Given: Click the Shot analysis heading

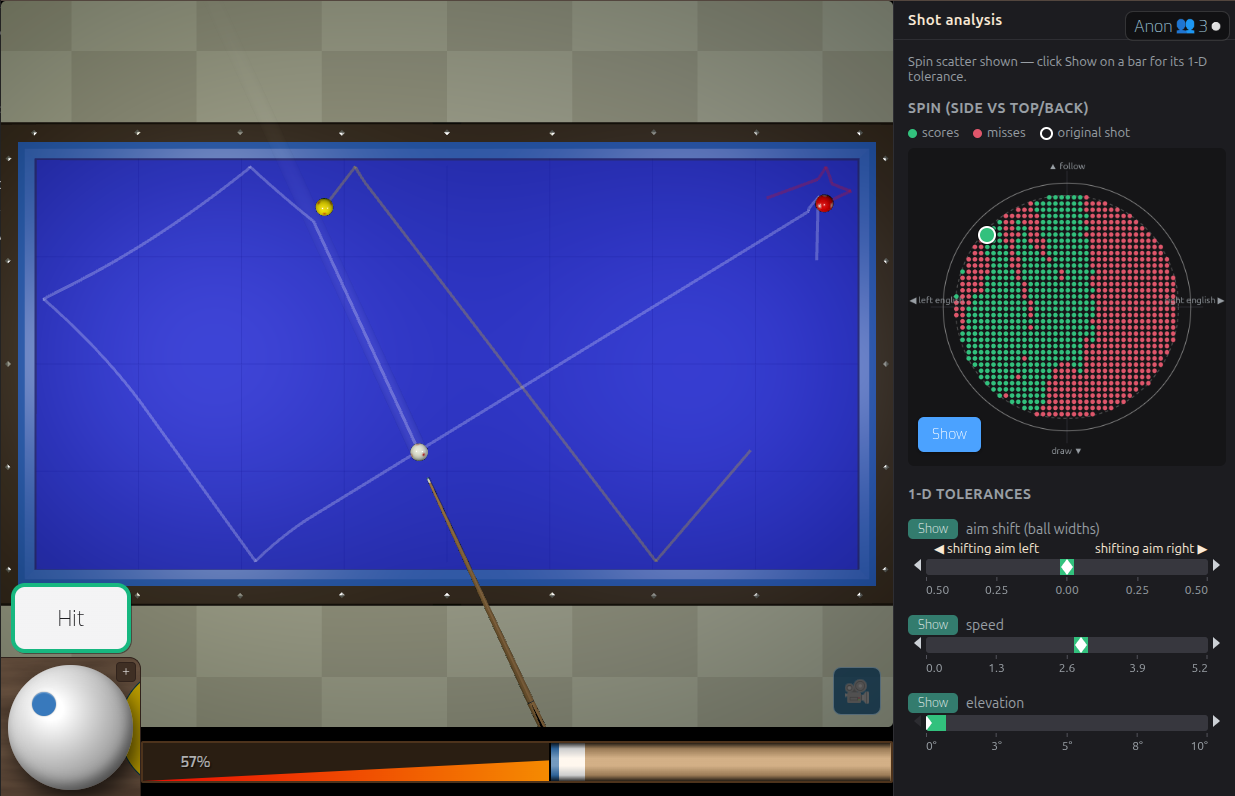Looking at the screenshot, I should 954,19.
